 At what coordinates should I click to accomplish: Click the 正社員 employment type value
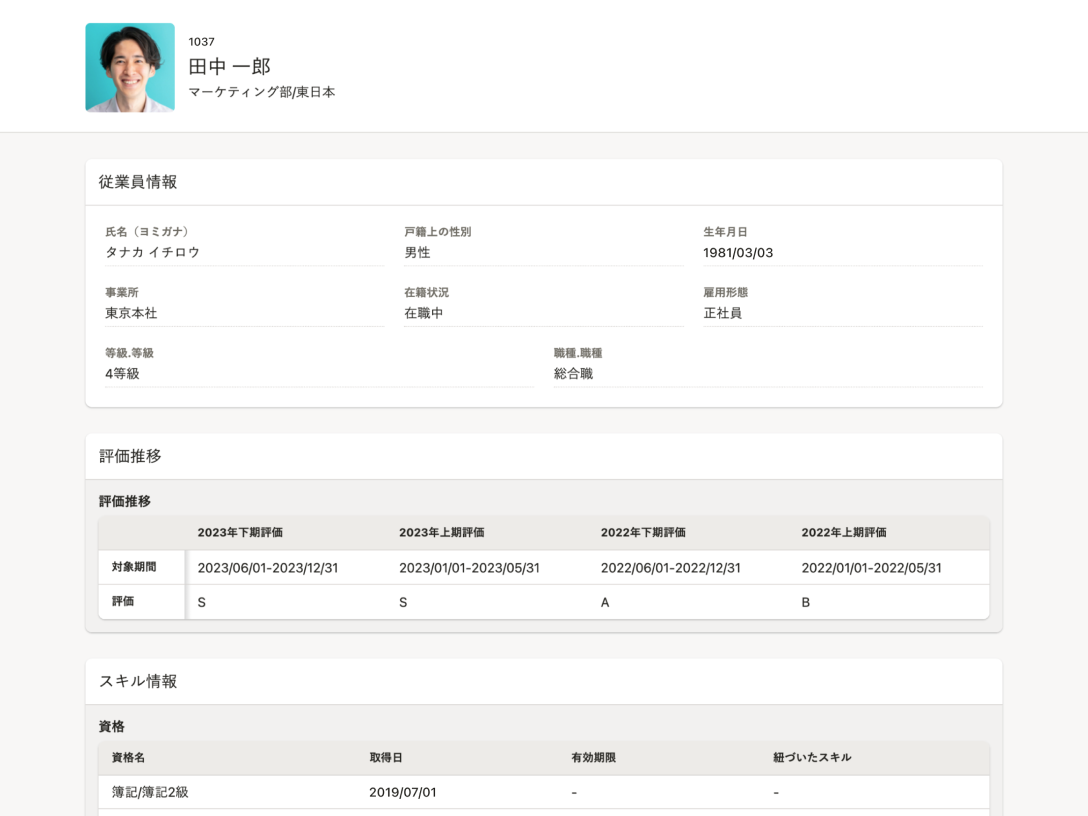(722, 313)
